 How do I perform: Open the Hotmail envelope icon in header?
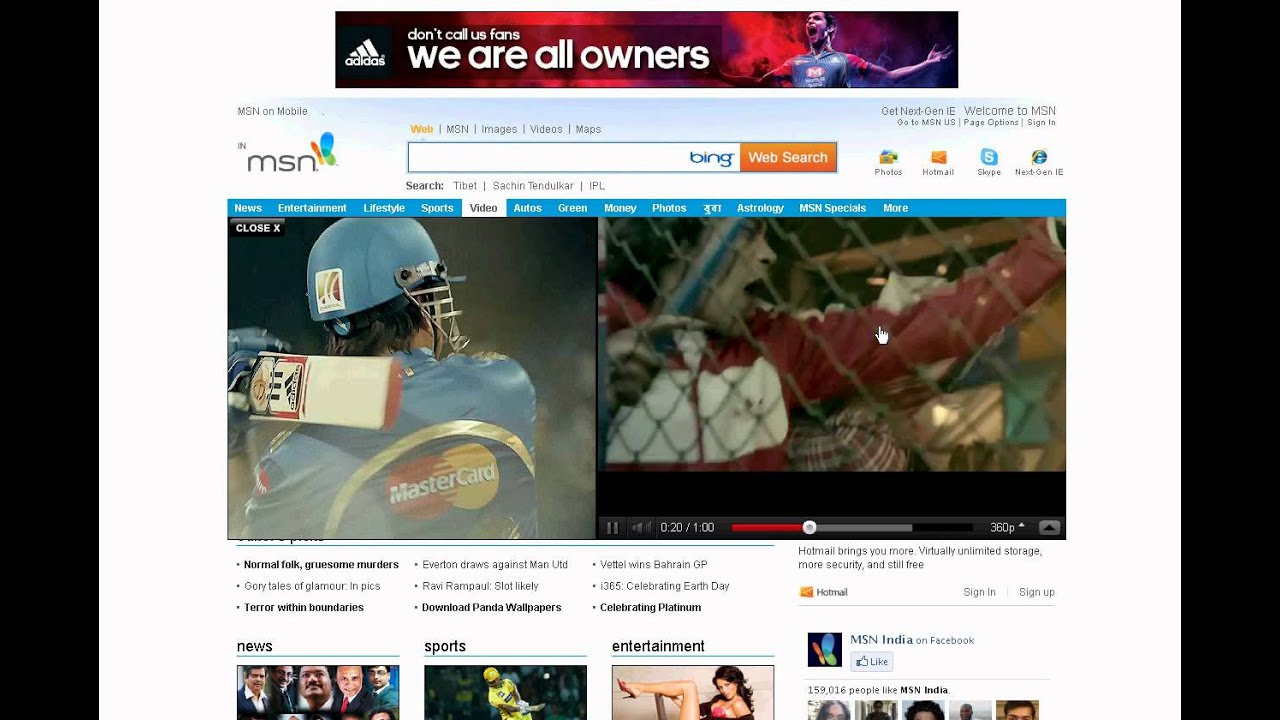pos(938,157)
